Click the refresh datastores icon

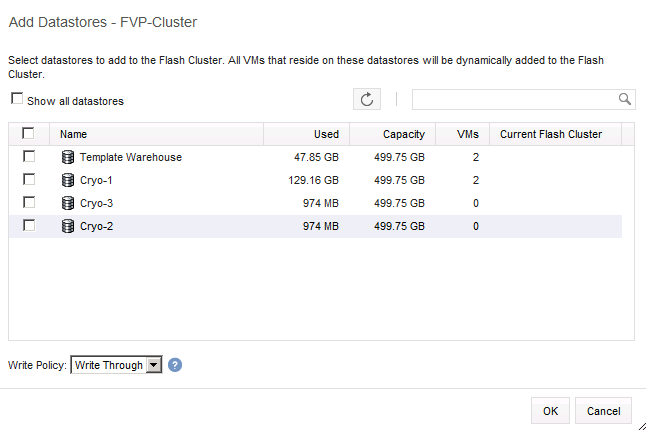(367, 99)
